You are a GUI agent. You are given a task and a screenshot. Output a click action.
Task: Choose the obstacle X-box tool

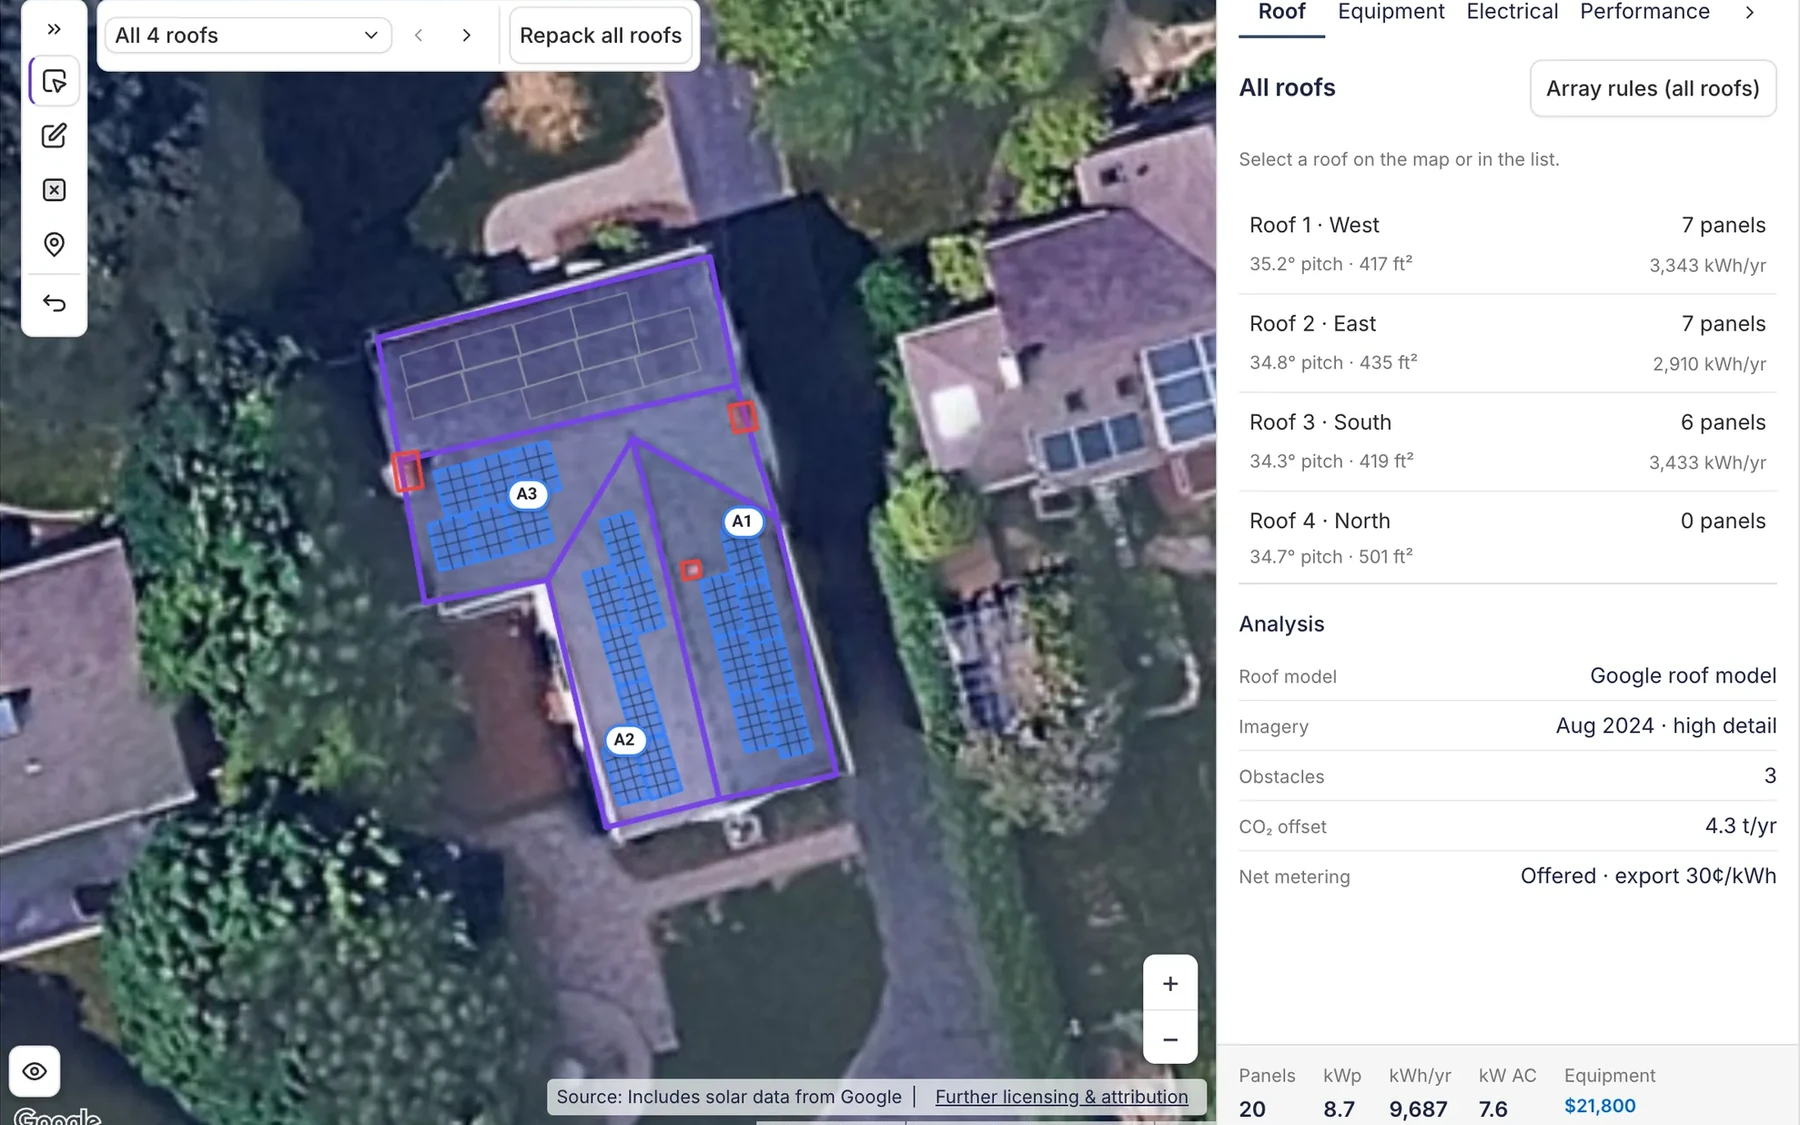coord(54,190)
